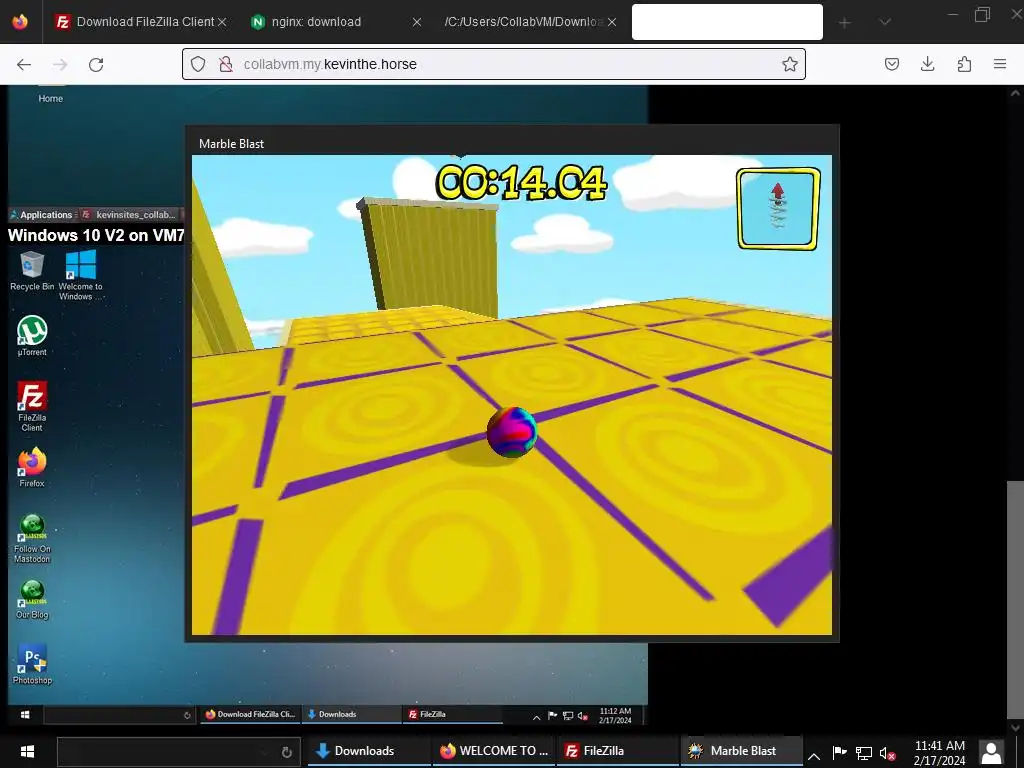Click the inner VM taskbar search box

(x=119, y=715)
